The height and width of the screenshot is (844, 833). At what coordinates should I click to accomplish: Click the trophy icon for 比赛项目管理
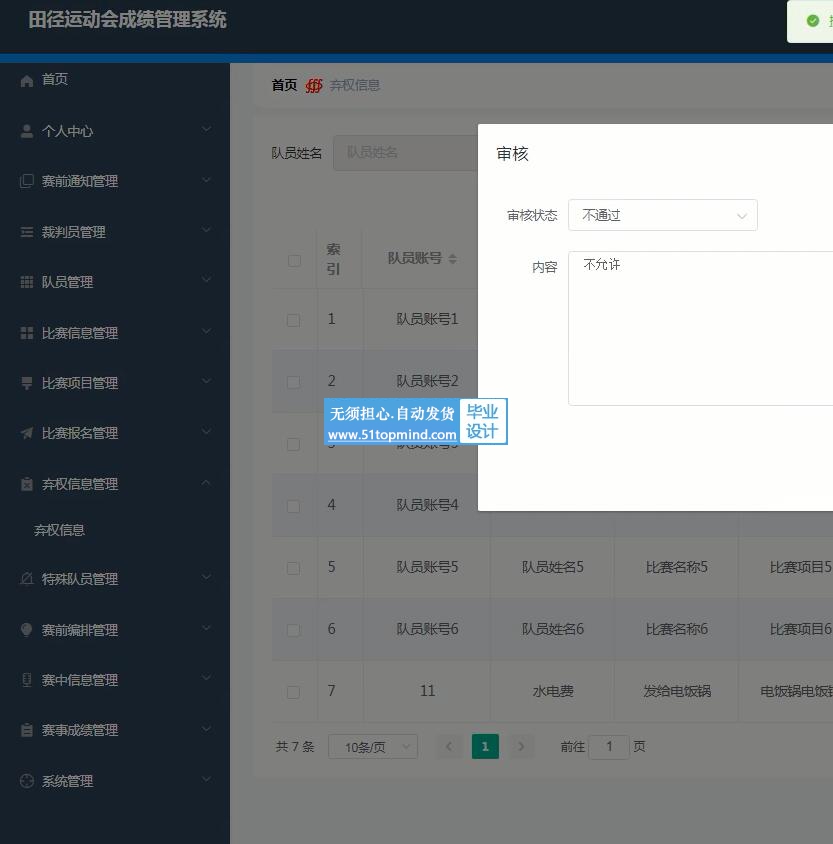pos(26,383)
